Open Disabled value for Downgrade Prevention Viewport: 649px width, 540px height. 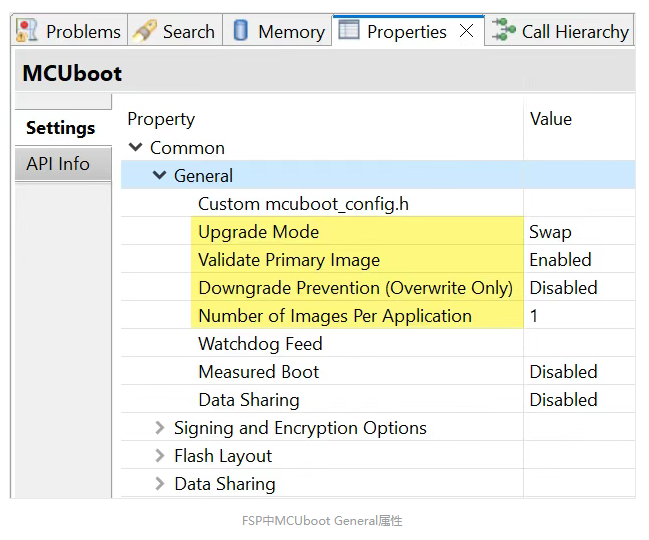[x=579, y=288]
